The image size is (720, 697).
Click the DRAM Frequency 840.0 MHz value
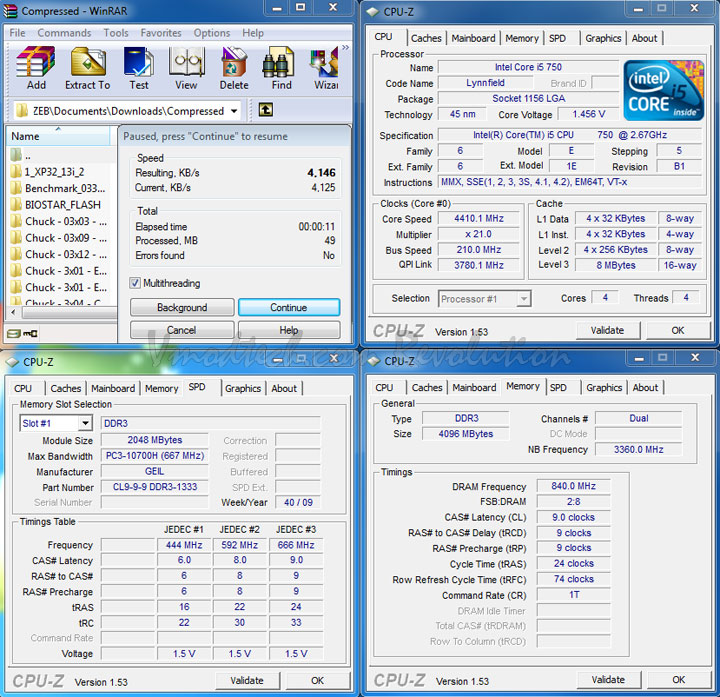coord(574,486)
